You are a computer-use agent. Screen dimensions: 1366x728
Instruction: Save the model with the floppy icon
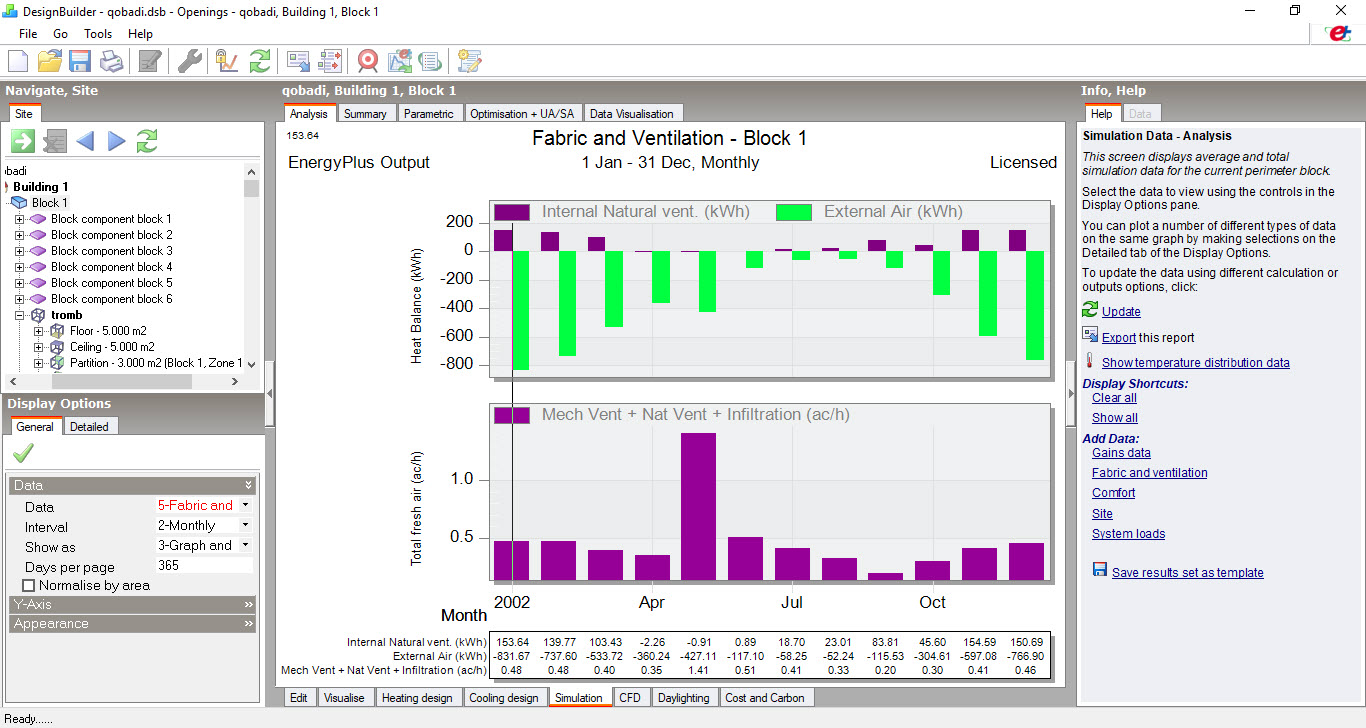coord(80,61)
